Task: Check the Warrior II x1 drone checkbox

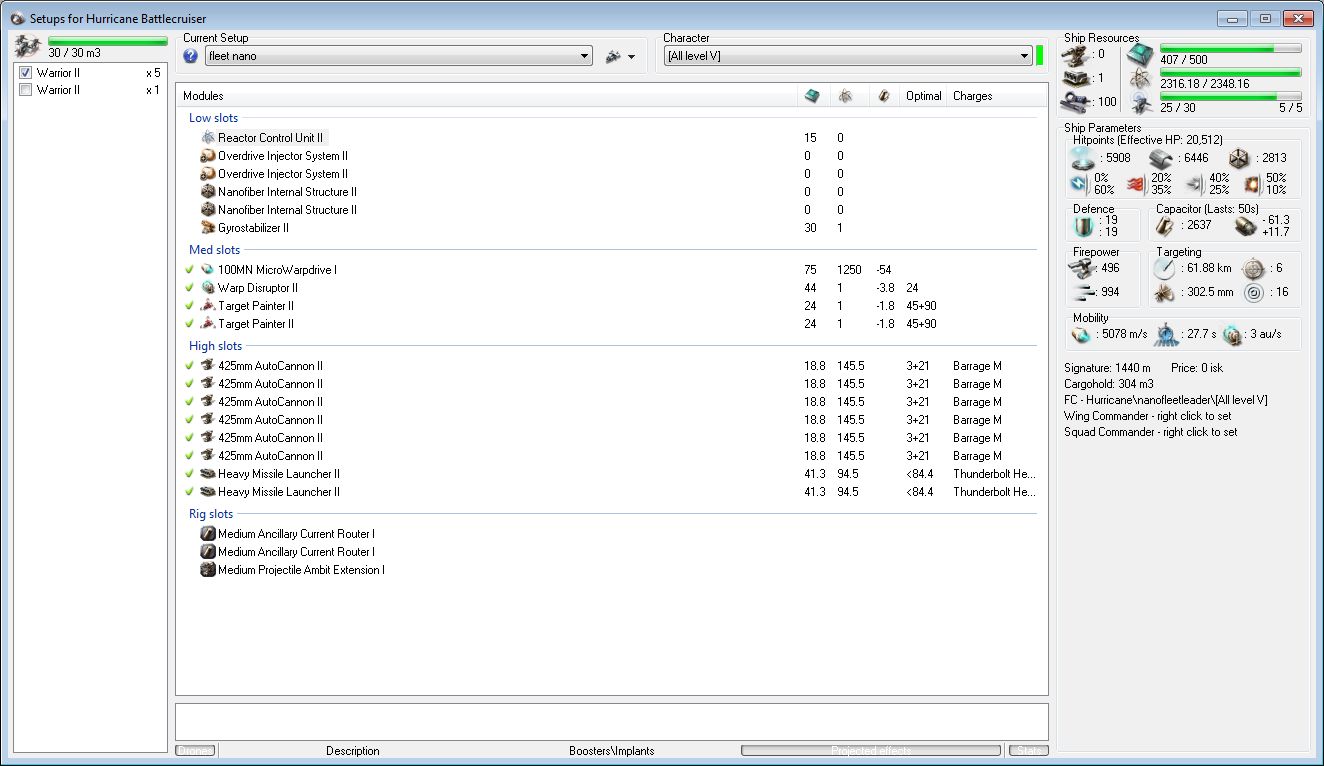Action: pyautogui.click(x=26, y=90)
